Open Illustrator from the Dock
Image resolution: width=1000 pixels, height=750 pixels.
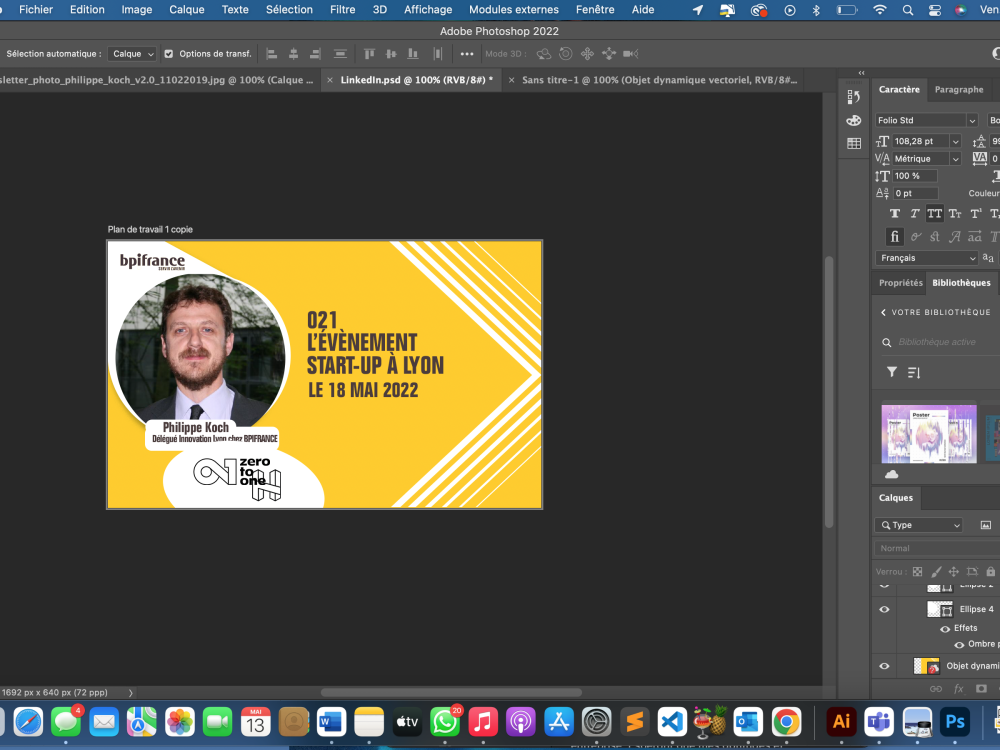(841, 721)
